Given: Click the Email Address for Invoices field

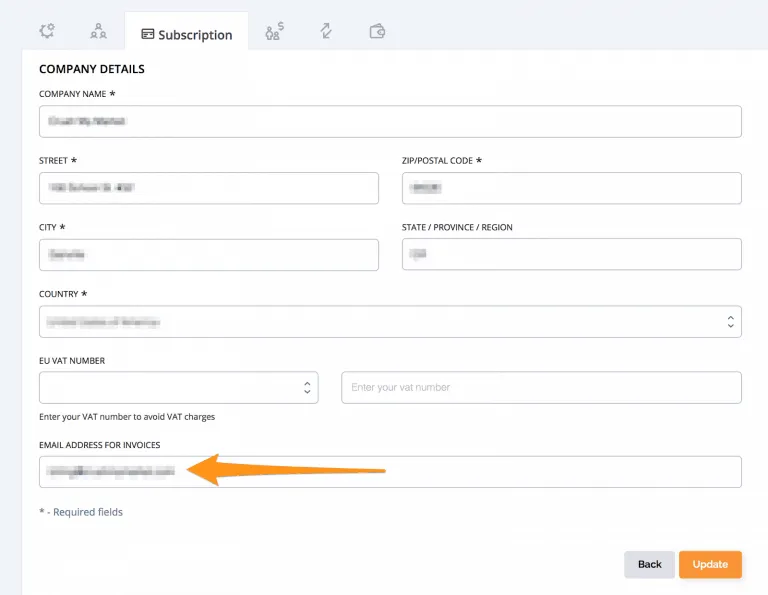Looking at the screenshot, I should [x=390, y=472].
